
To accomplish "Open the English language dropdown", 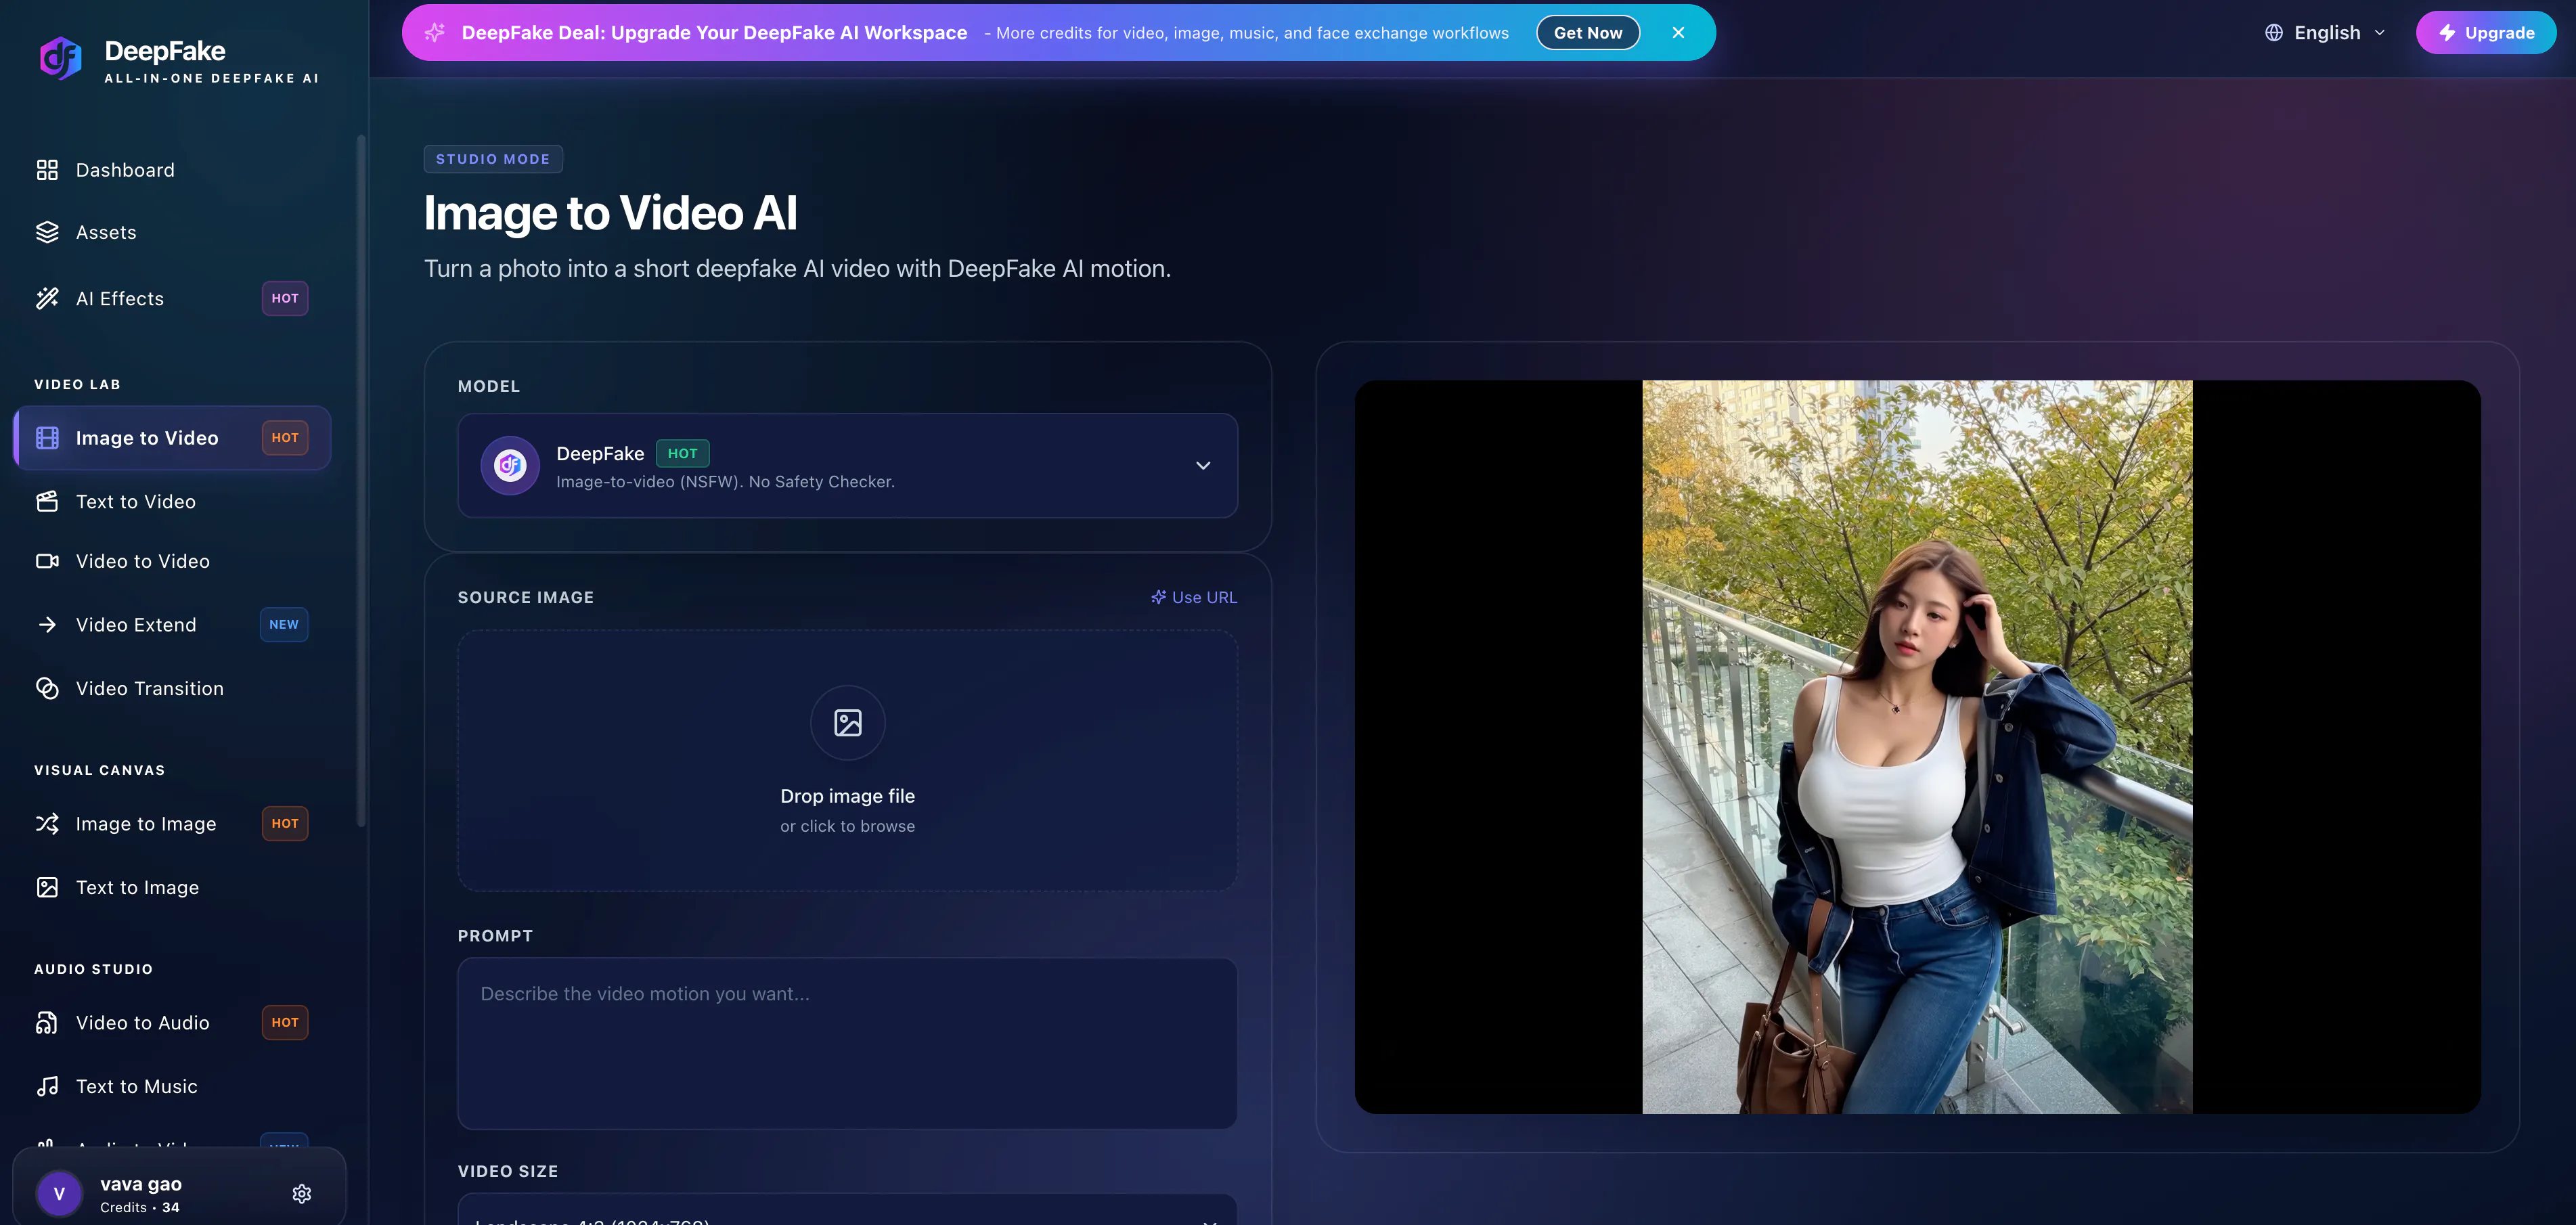I will (x=2326, y=33).
